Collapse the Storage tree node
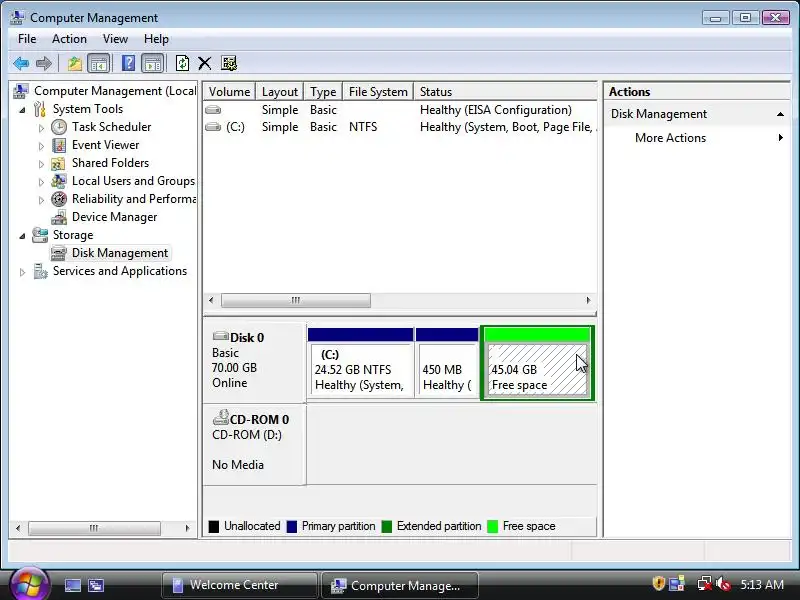The image size is (800, 600). point(22,236)
